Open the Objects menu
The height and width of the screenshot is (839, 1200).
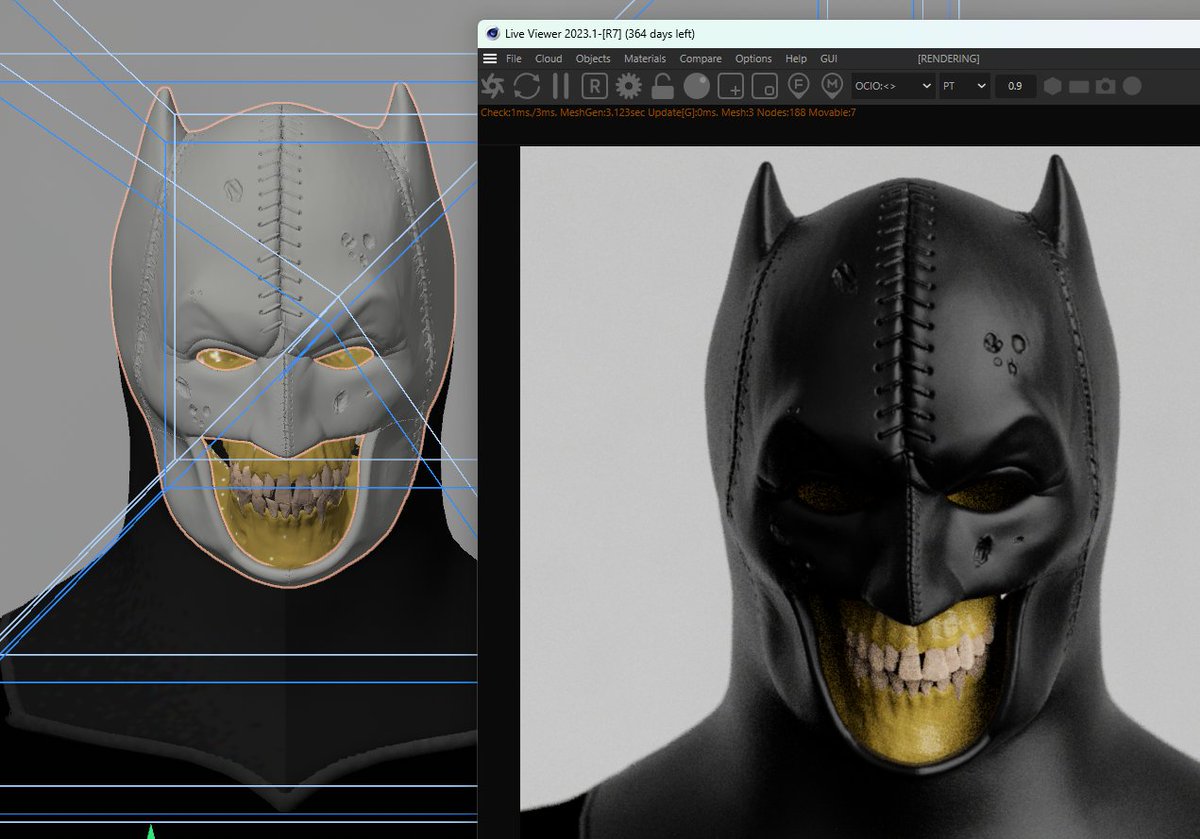593,59
